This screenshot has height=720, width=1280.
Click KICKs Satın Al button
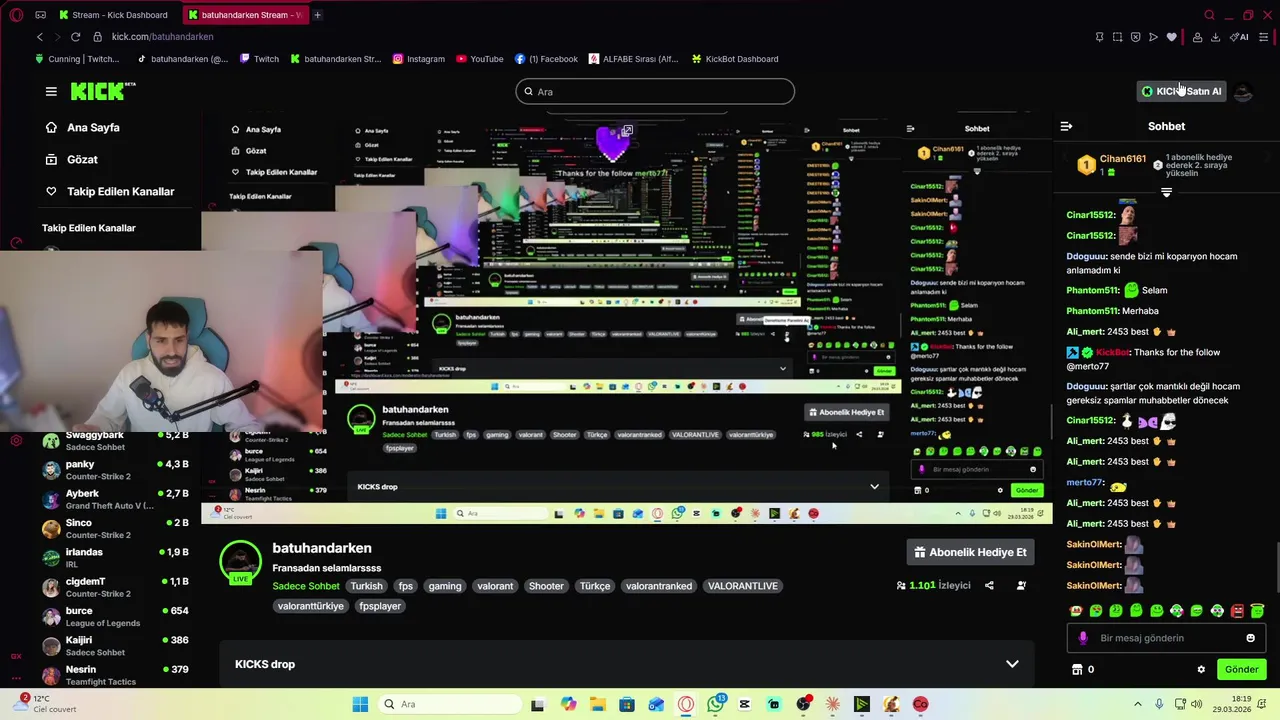point(1182,91)
